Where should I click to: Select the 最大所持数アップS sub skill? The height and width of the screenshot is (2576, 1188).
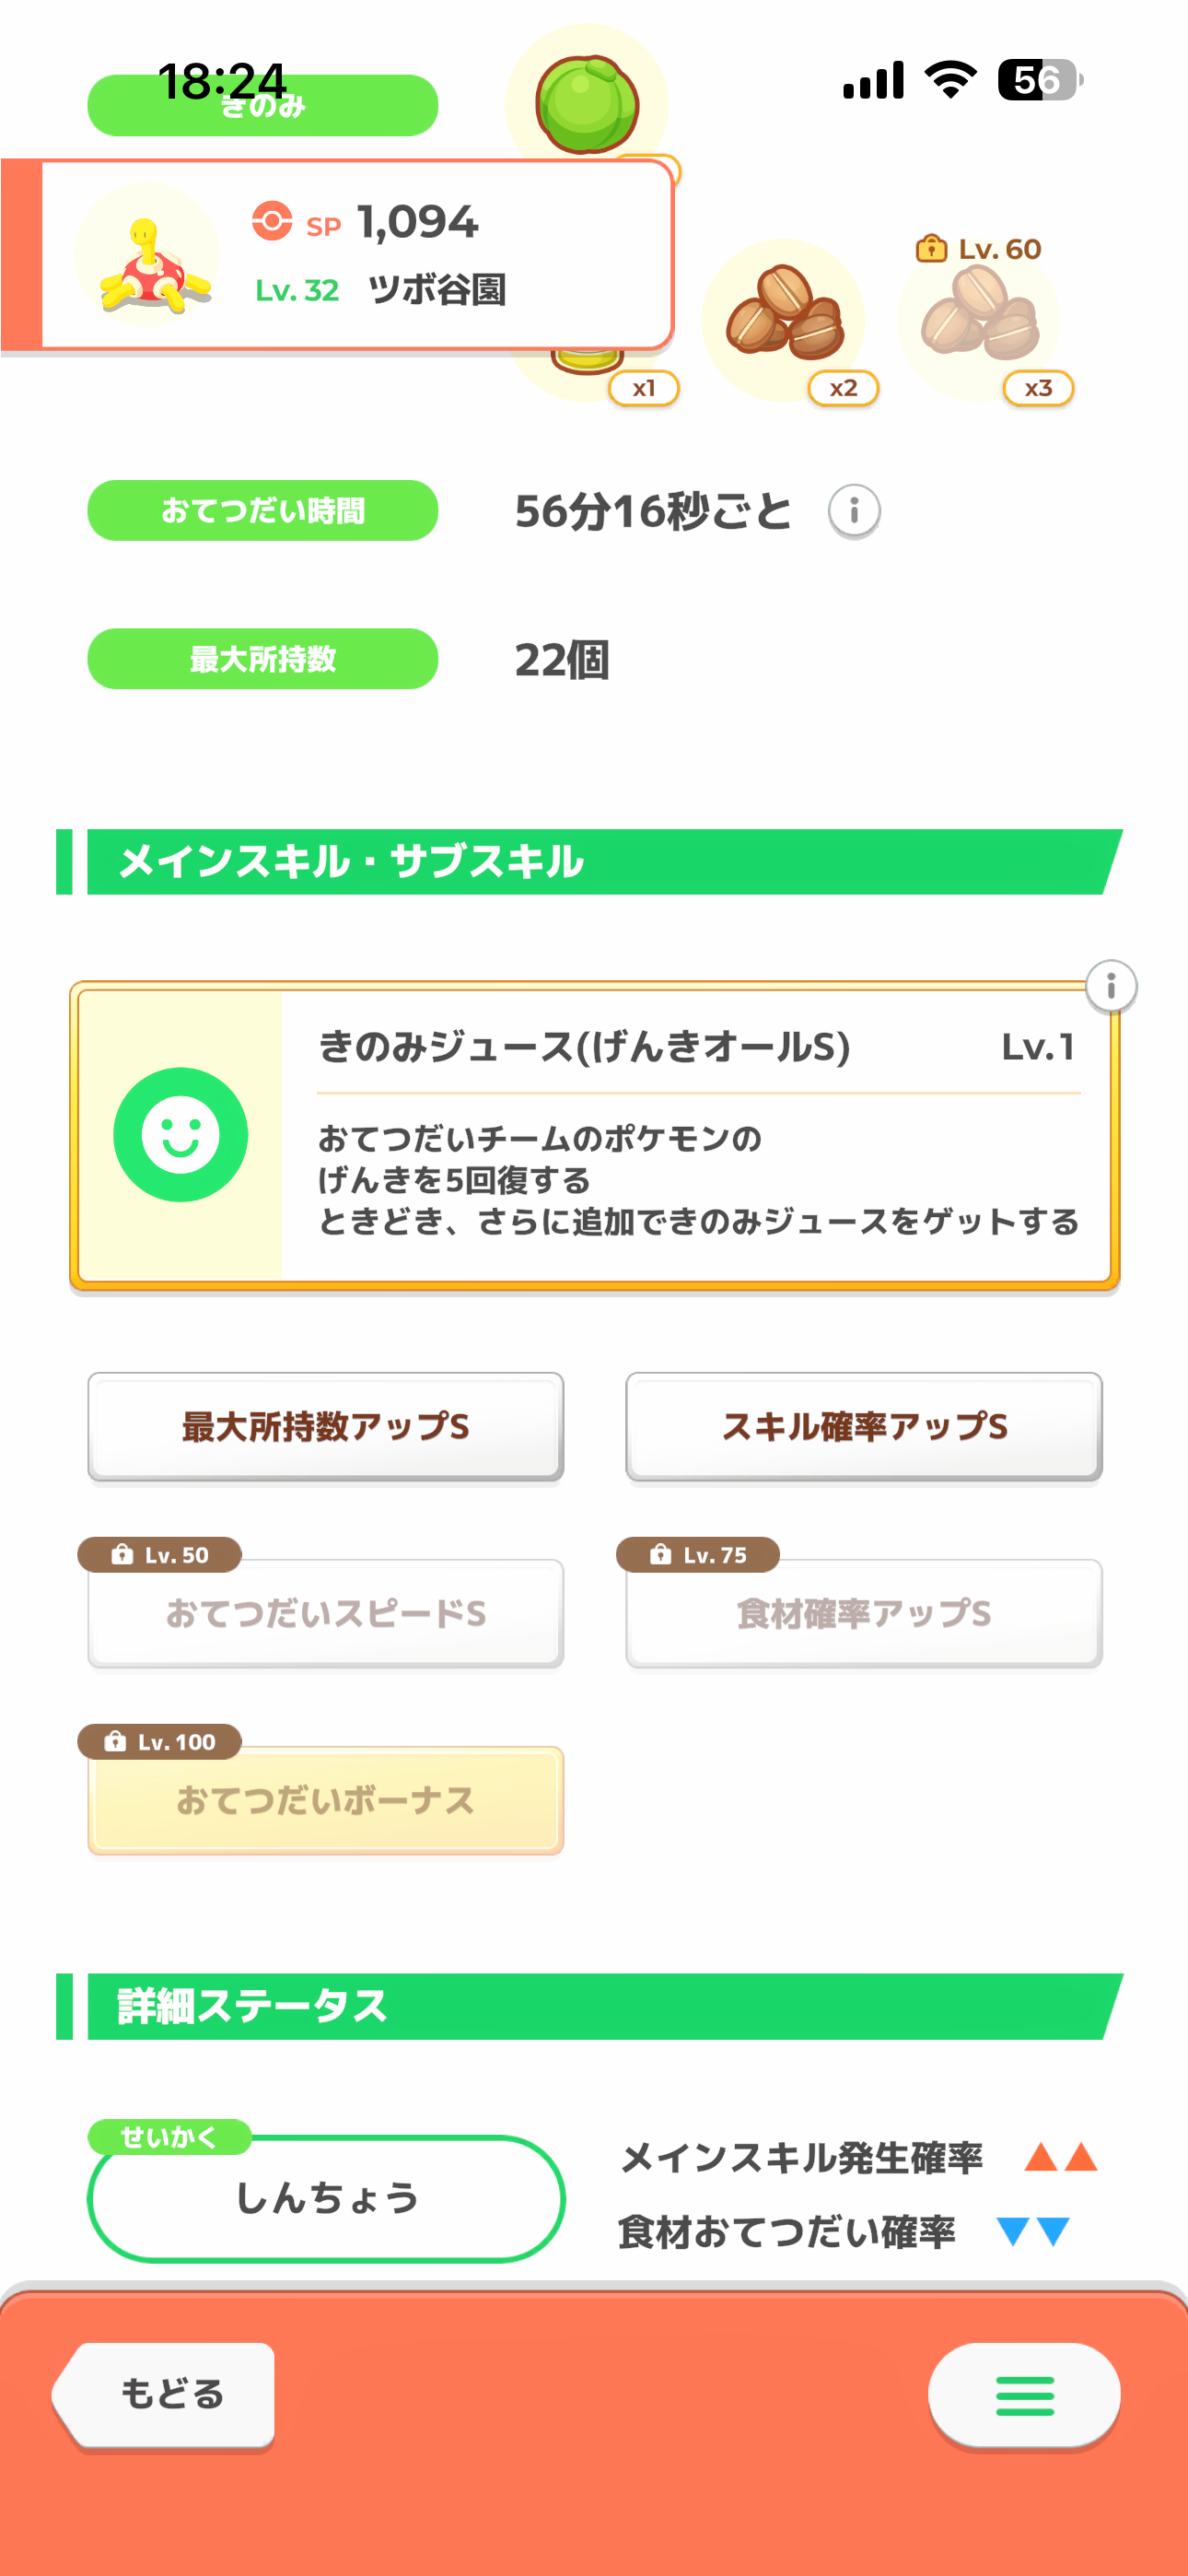click(325, 1426)
